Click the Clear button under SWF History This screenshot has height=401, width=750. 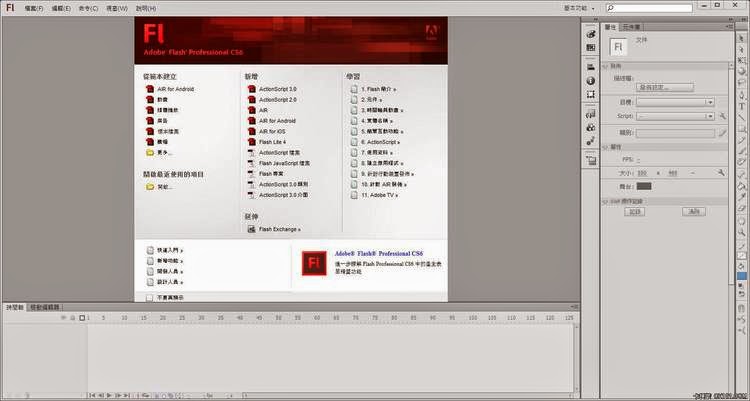click(694, 211)
